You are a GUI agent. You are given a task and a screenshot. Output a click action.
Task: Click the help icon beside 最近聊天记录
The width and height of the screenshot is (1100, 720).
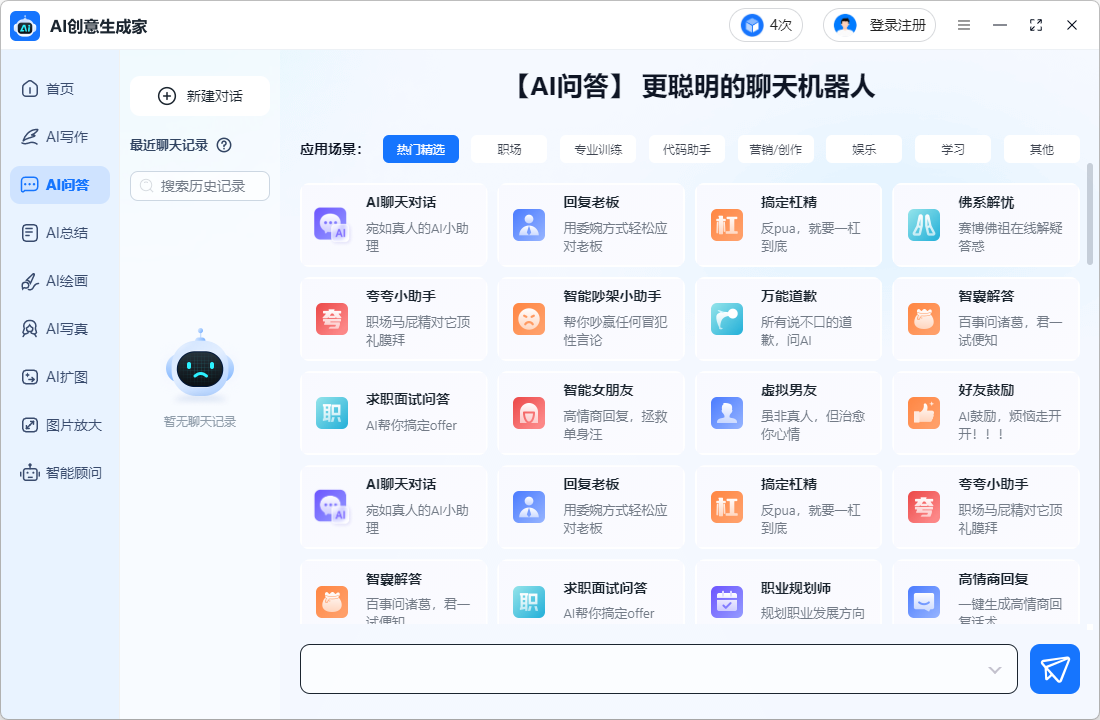[224, 145]
